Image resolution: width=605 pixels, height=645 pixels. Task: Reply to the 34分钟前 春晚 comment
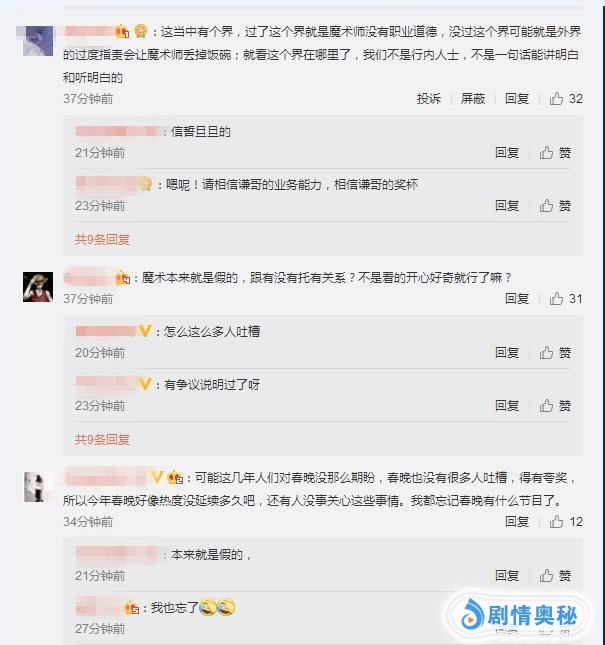[x=517, y=522]
